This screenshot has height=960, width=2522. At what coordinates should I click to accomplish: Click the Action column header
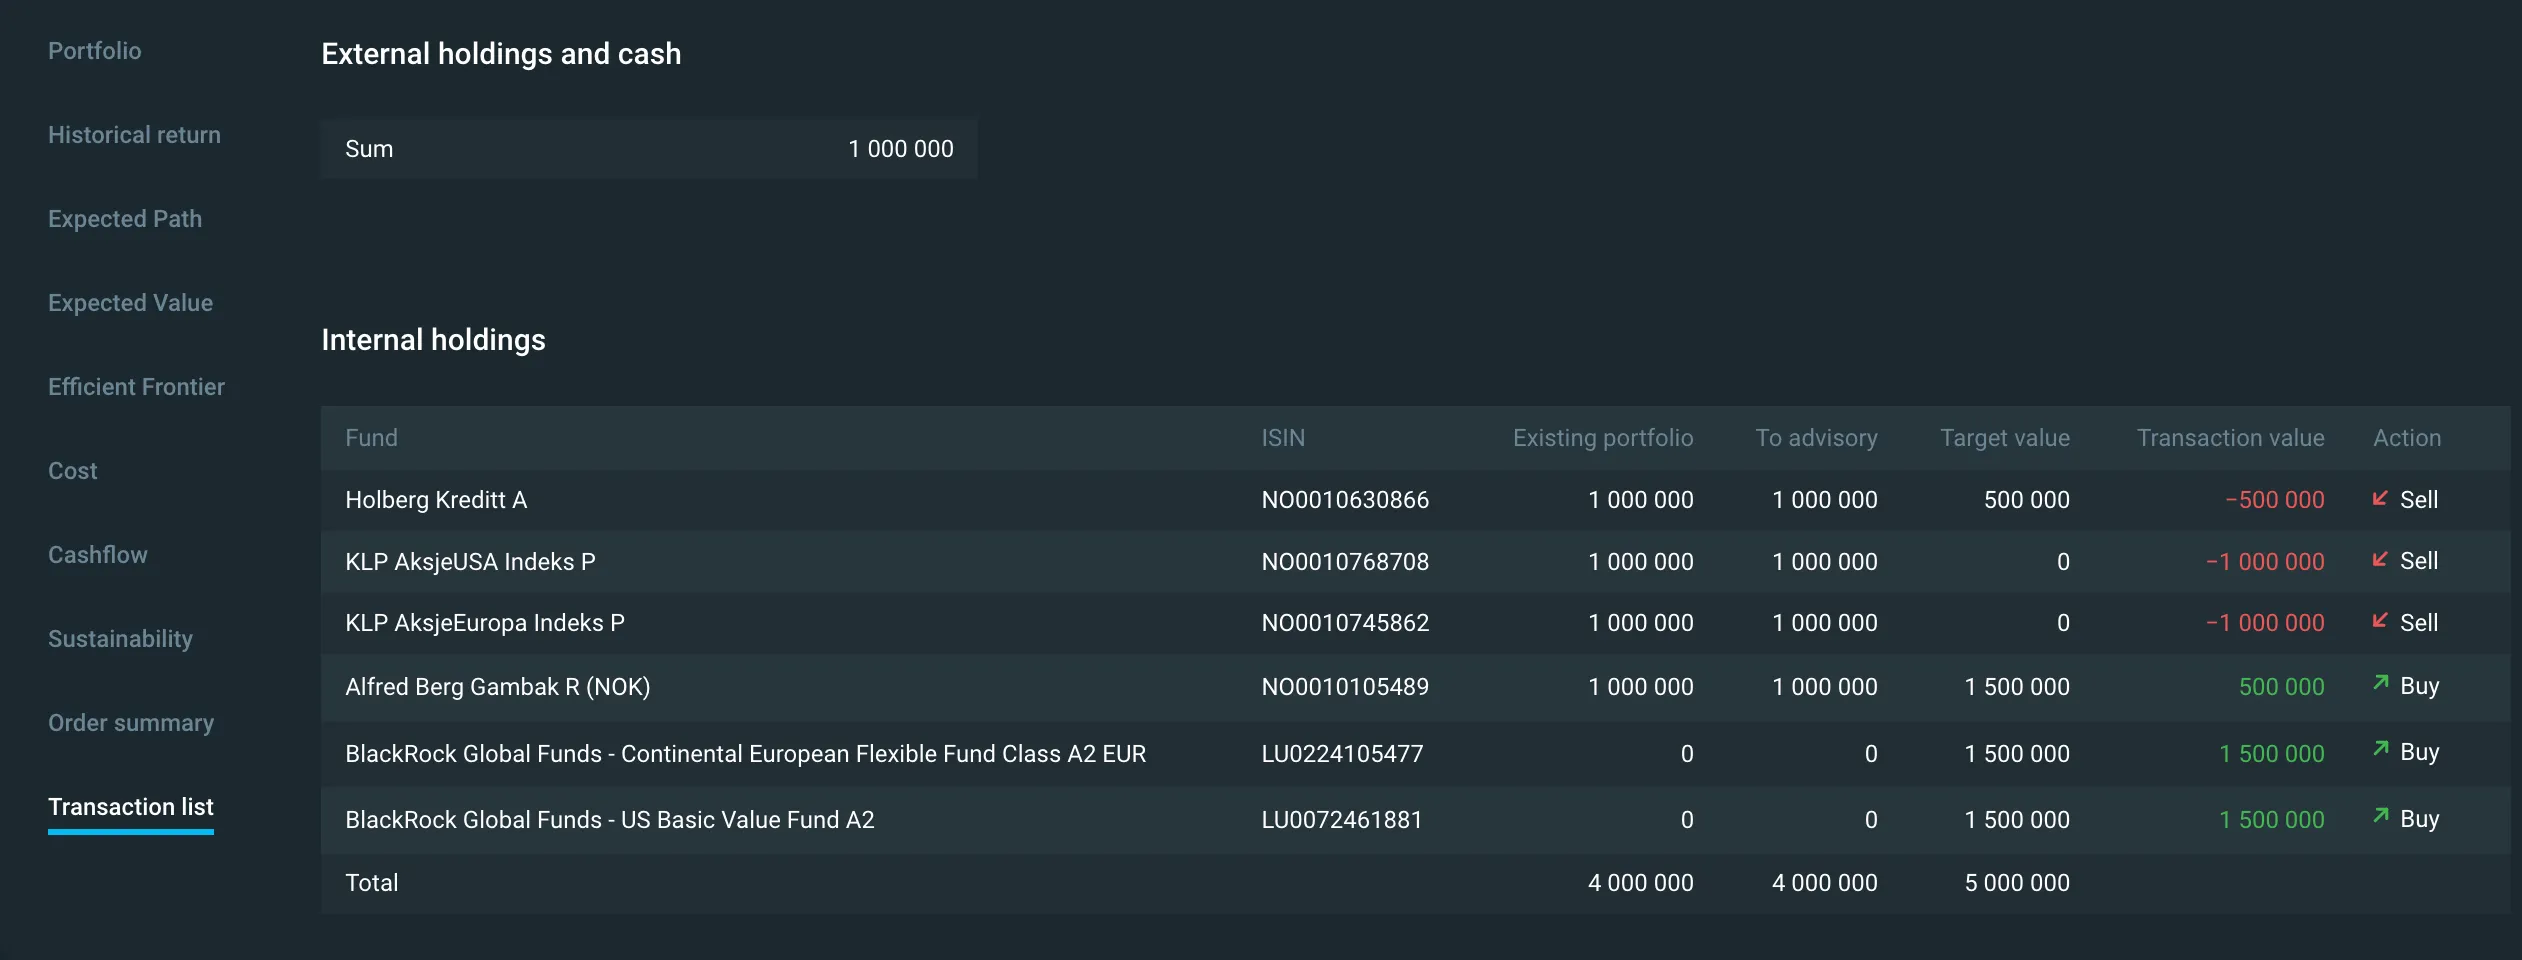2407,438
